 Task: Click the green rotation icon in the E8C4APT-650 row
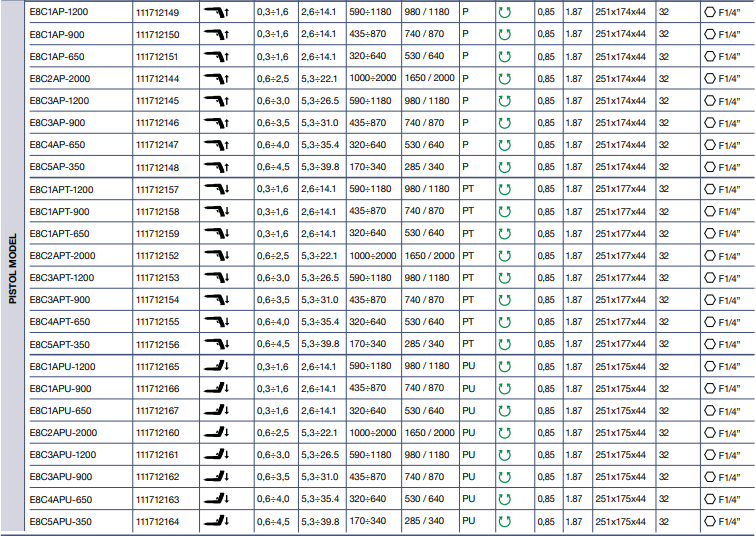(x=504, y=322)
